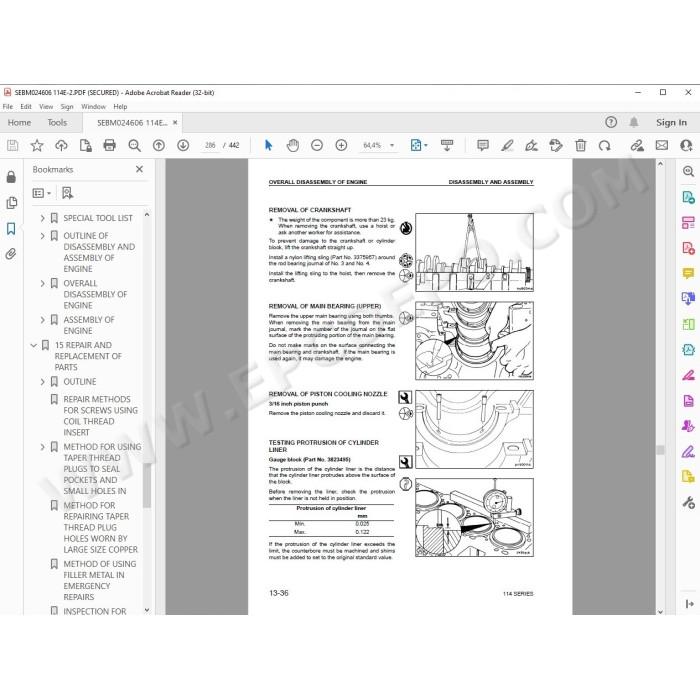Close the SEBM024606 114E document tab
700x700 pixels.
(x=175, y=122)
